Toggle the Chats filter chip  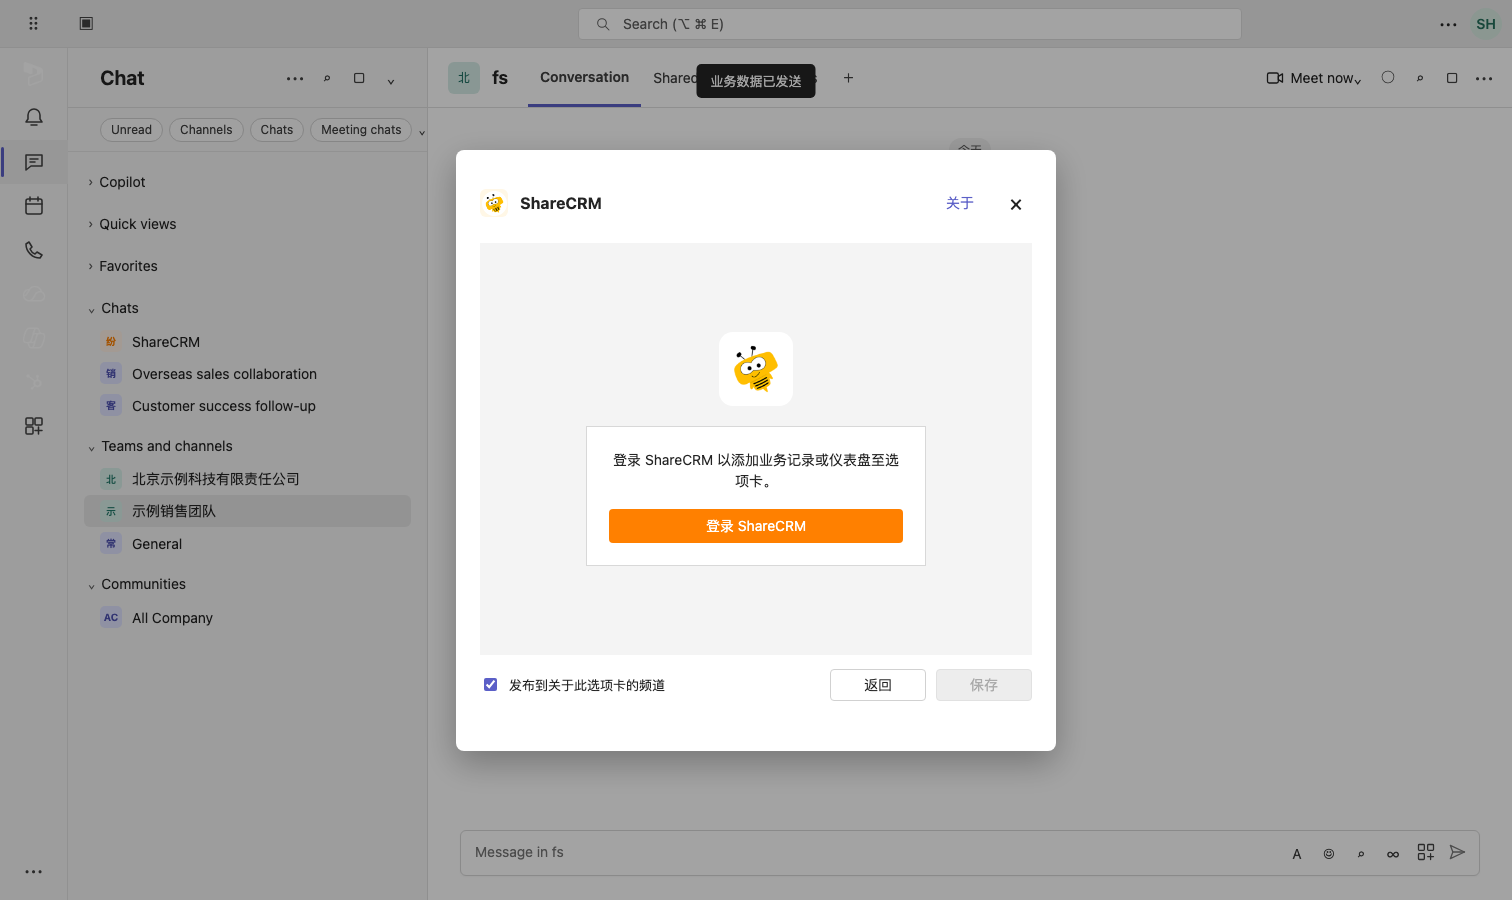(277, 130)
